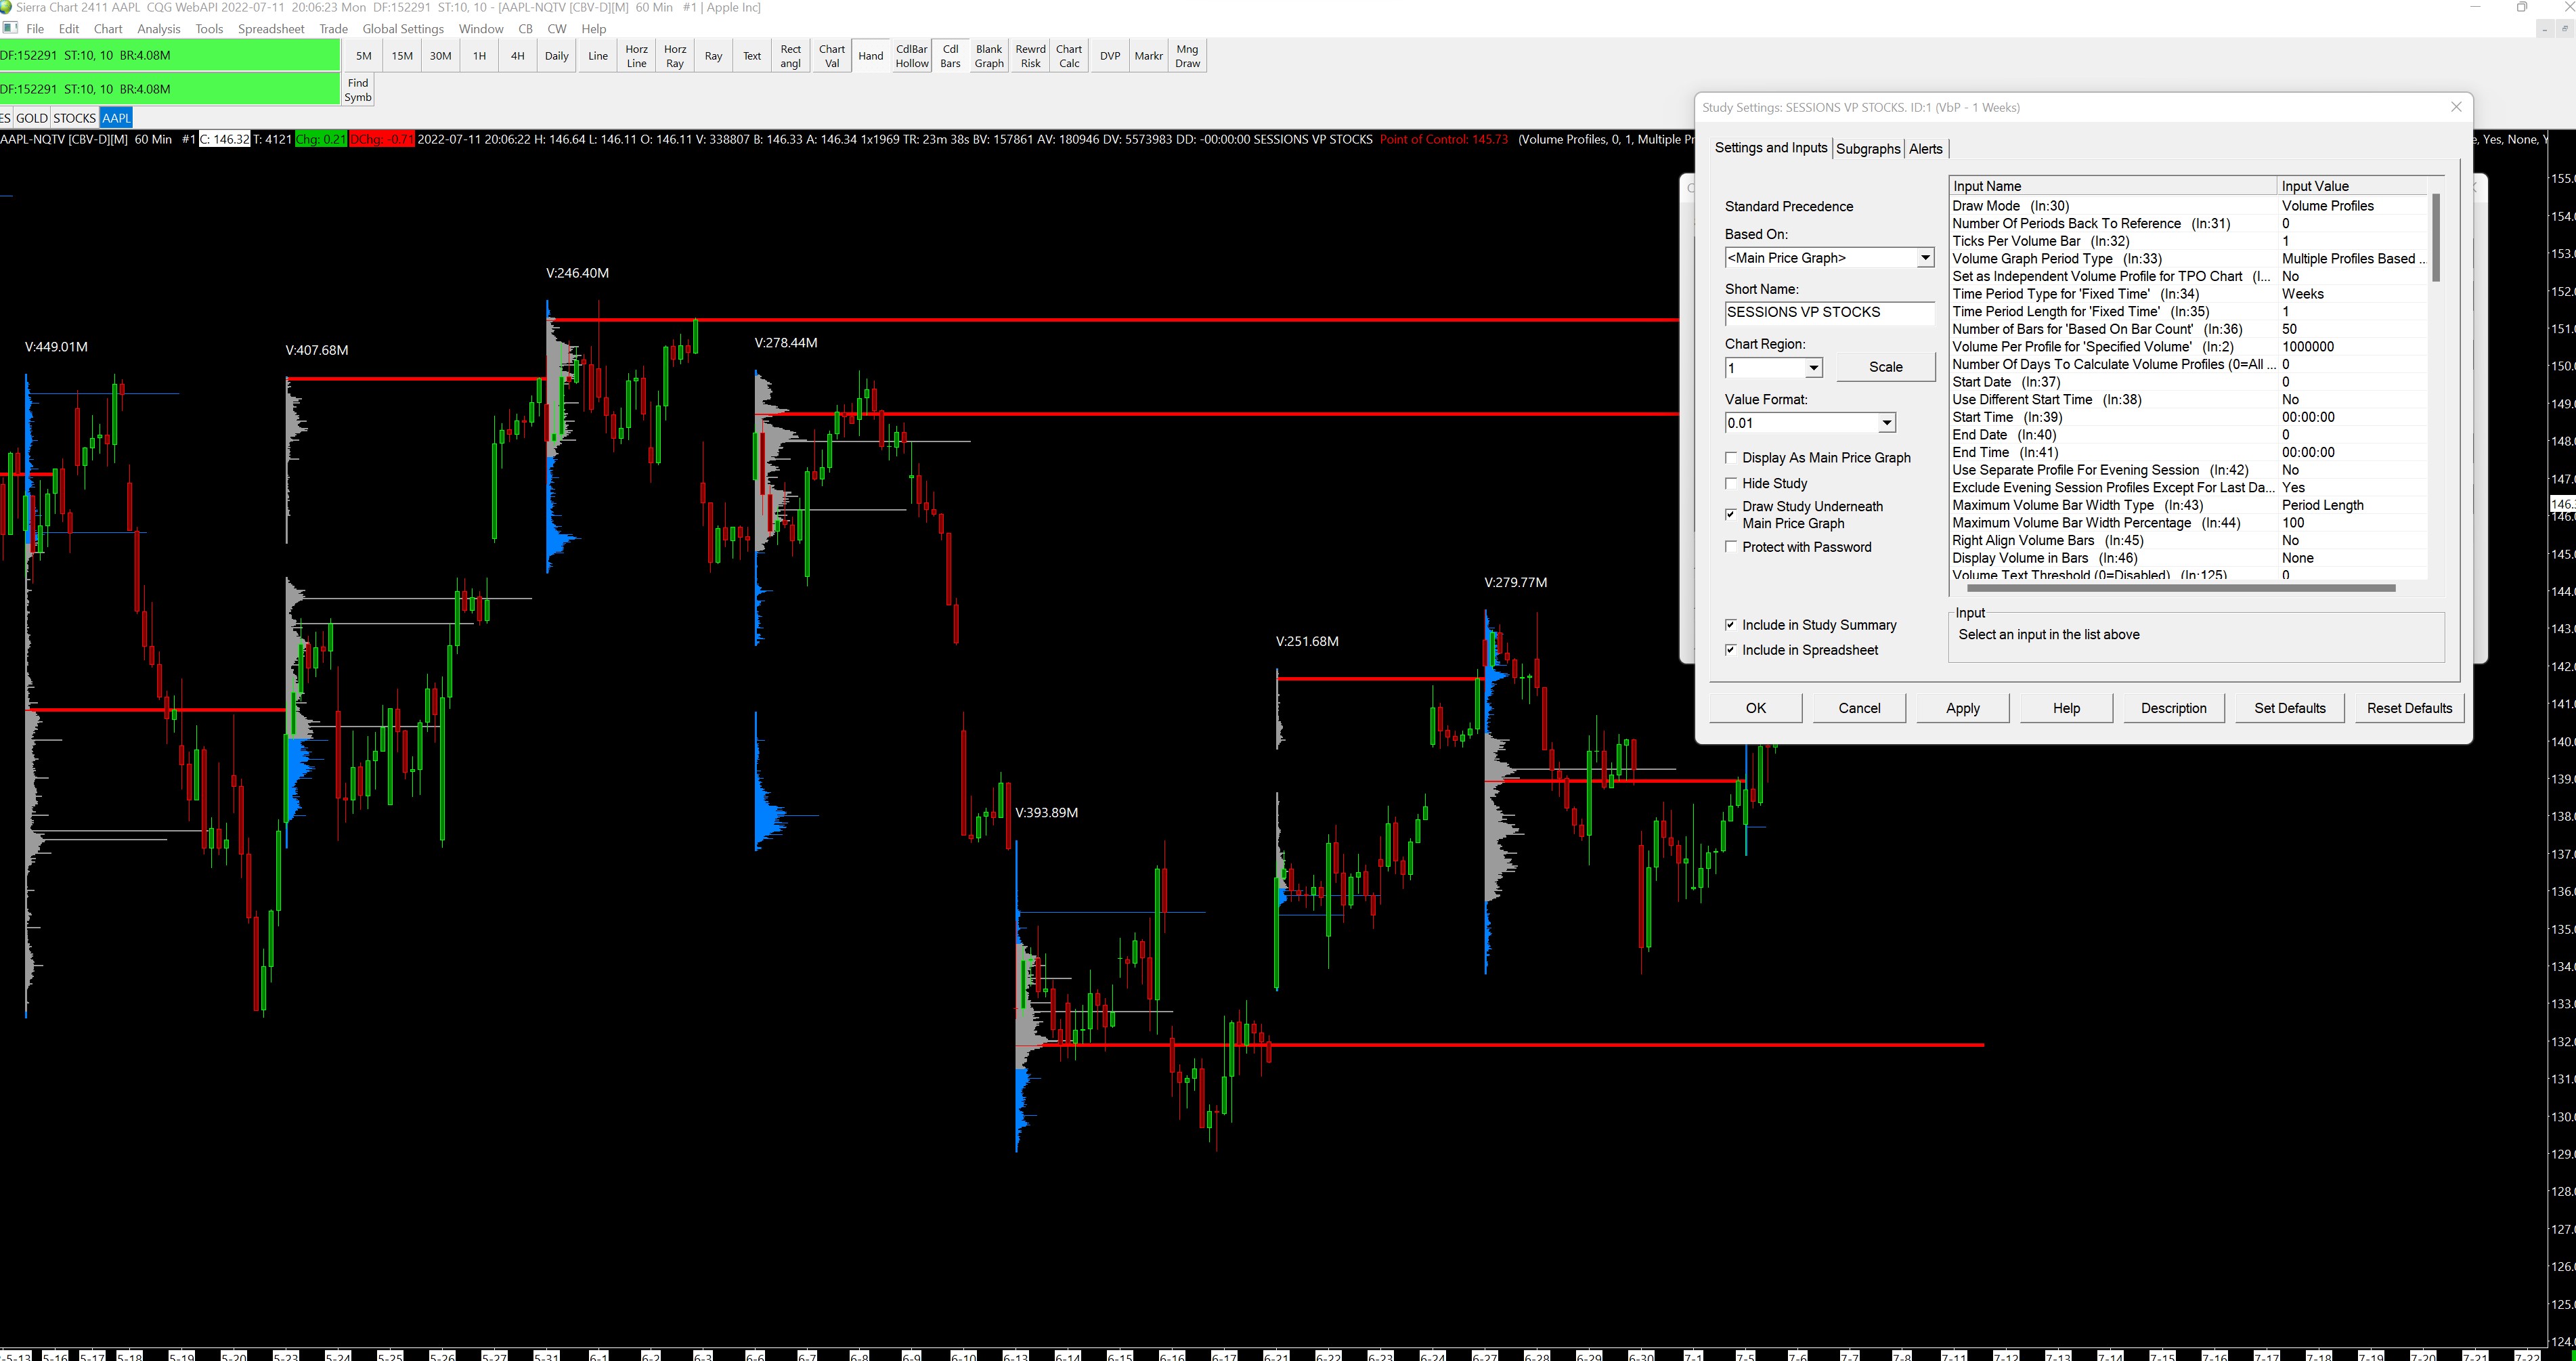Click the Short Name text field
Screen dimensions: 2576x1361
(x=1828, y=313)
